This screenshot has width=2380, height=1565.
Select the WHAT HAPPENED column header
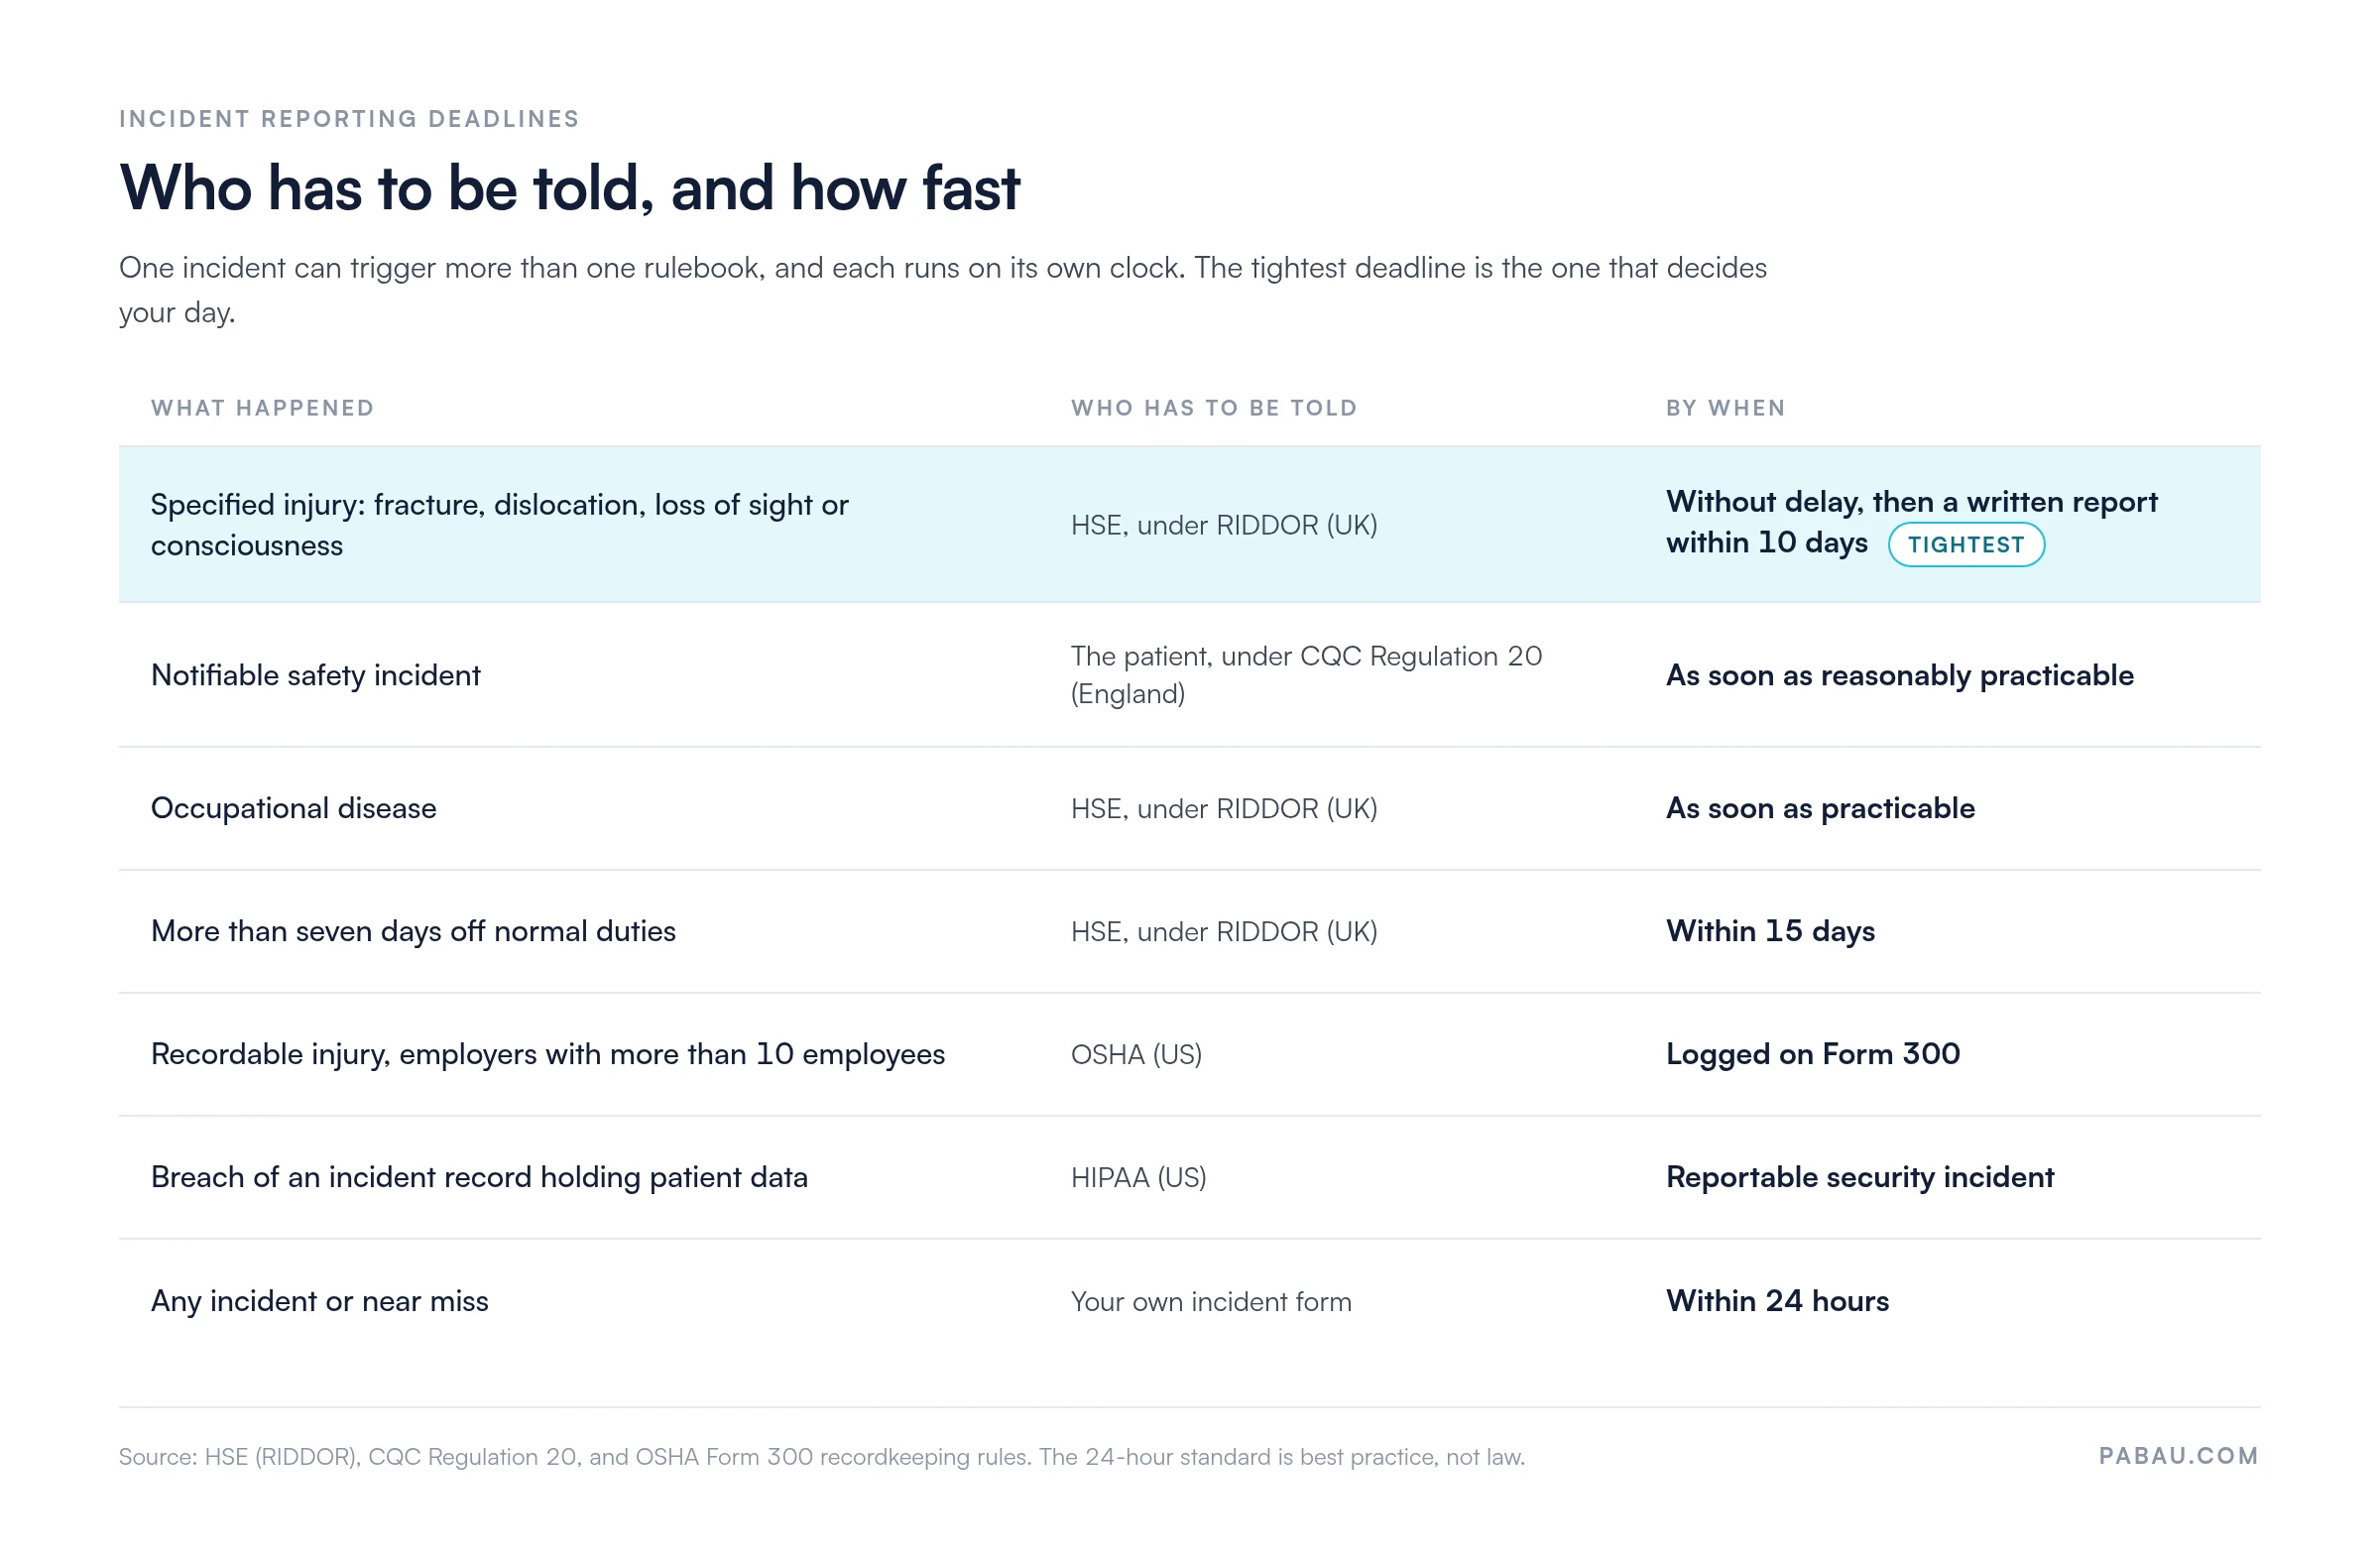[263, 408]
